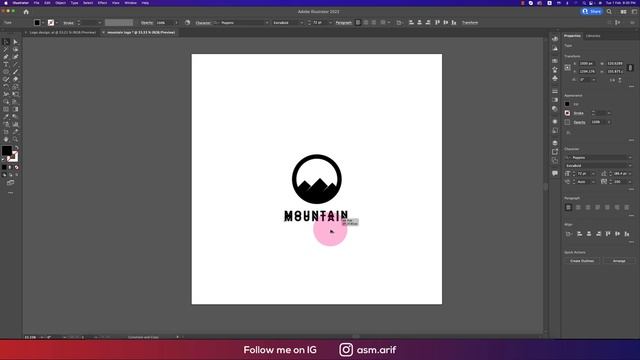The width and height of the screenshot is (640, 360).
Task: Open stroke color dropdown in control bar
Action: click(56, 22)
